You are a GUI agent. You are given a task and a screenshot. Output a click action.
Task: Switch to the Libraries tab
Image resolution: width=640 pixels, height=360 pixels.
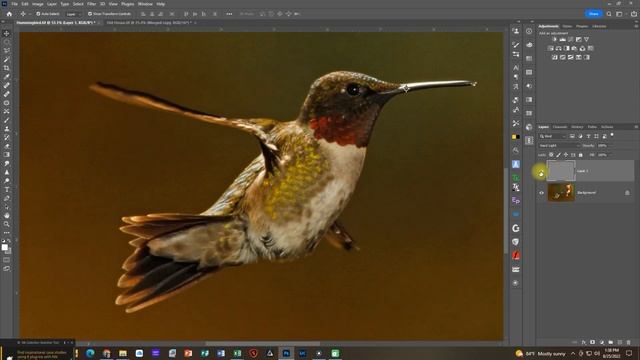pos(599,26)
